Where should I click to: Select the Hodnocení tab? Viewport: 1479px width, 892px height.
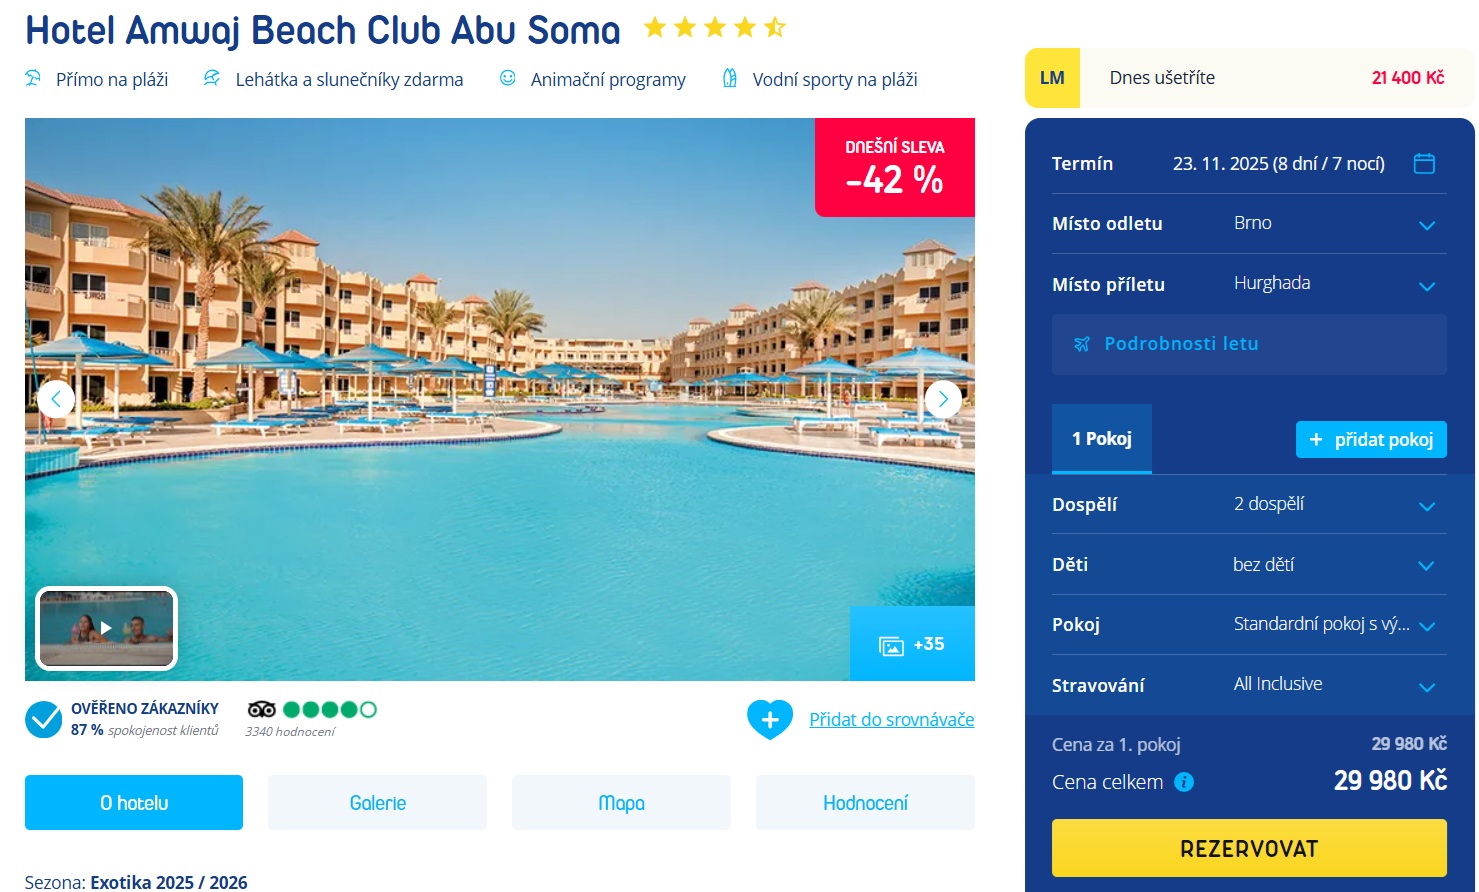coord(865,802)
